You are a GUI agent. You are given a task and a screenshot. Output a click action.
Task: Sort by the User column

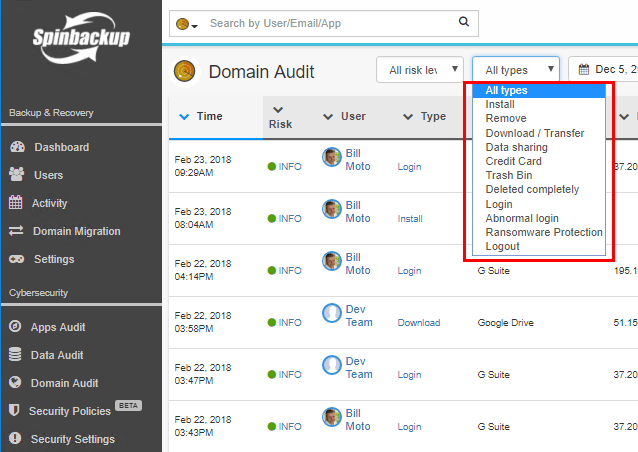click(x=344, y=116)
